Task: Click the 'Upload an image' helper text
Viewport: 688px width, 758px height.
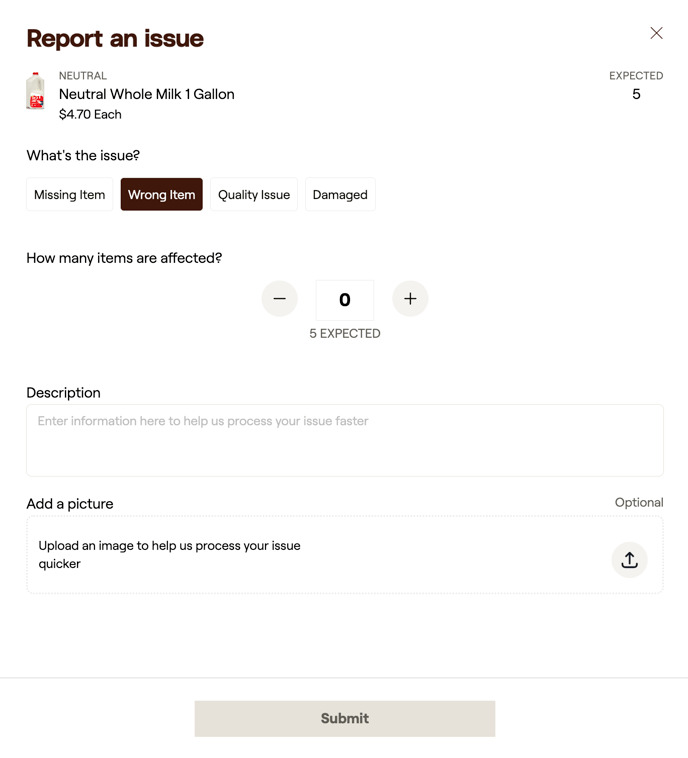Action: point(170,554)
